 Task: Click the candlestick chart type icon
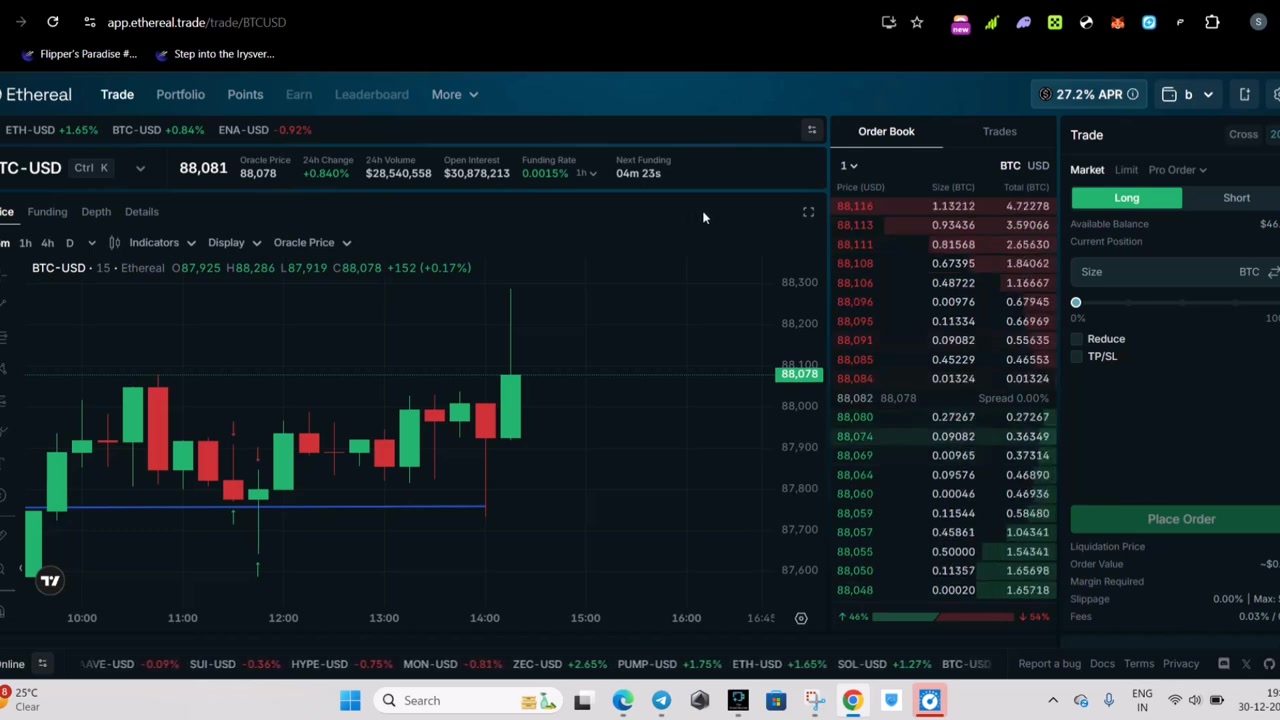tap(114, 242)
